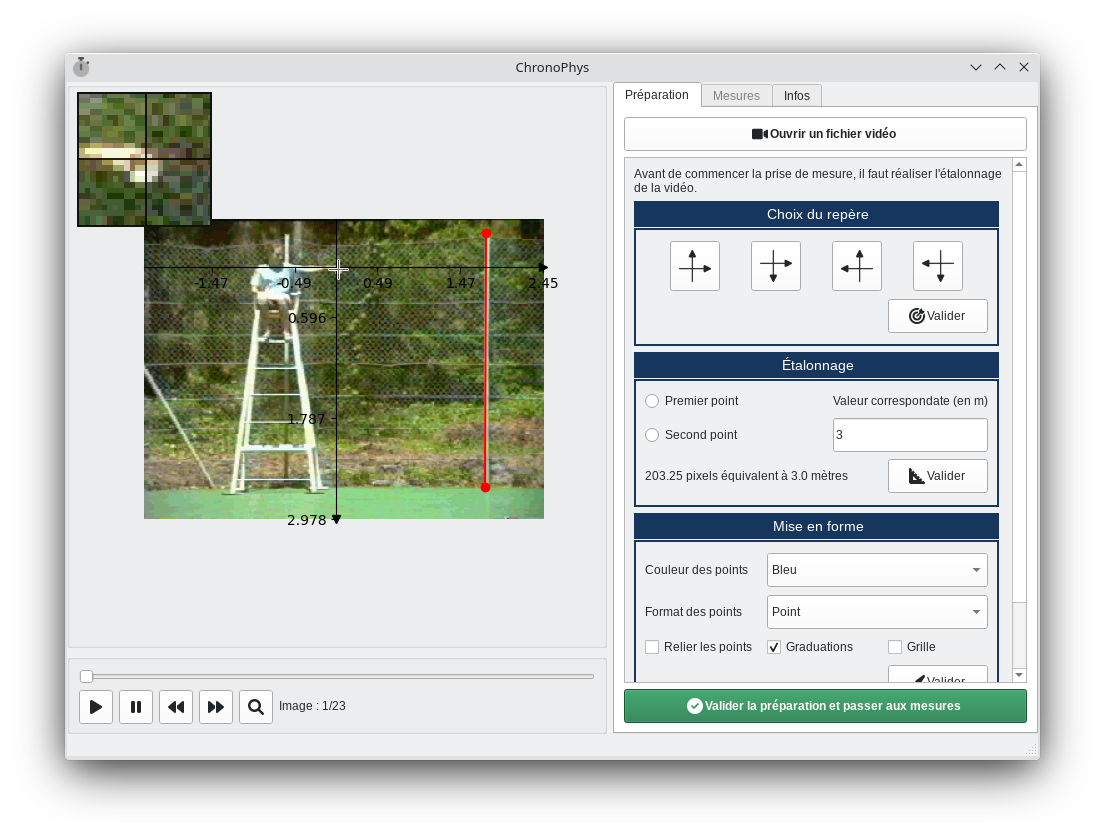This screenshot has width=1105, height=837.
Task: Switch to the Mesures tab
Action: [736, 96]
